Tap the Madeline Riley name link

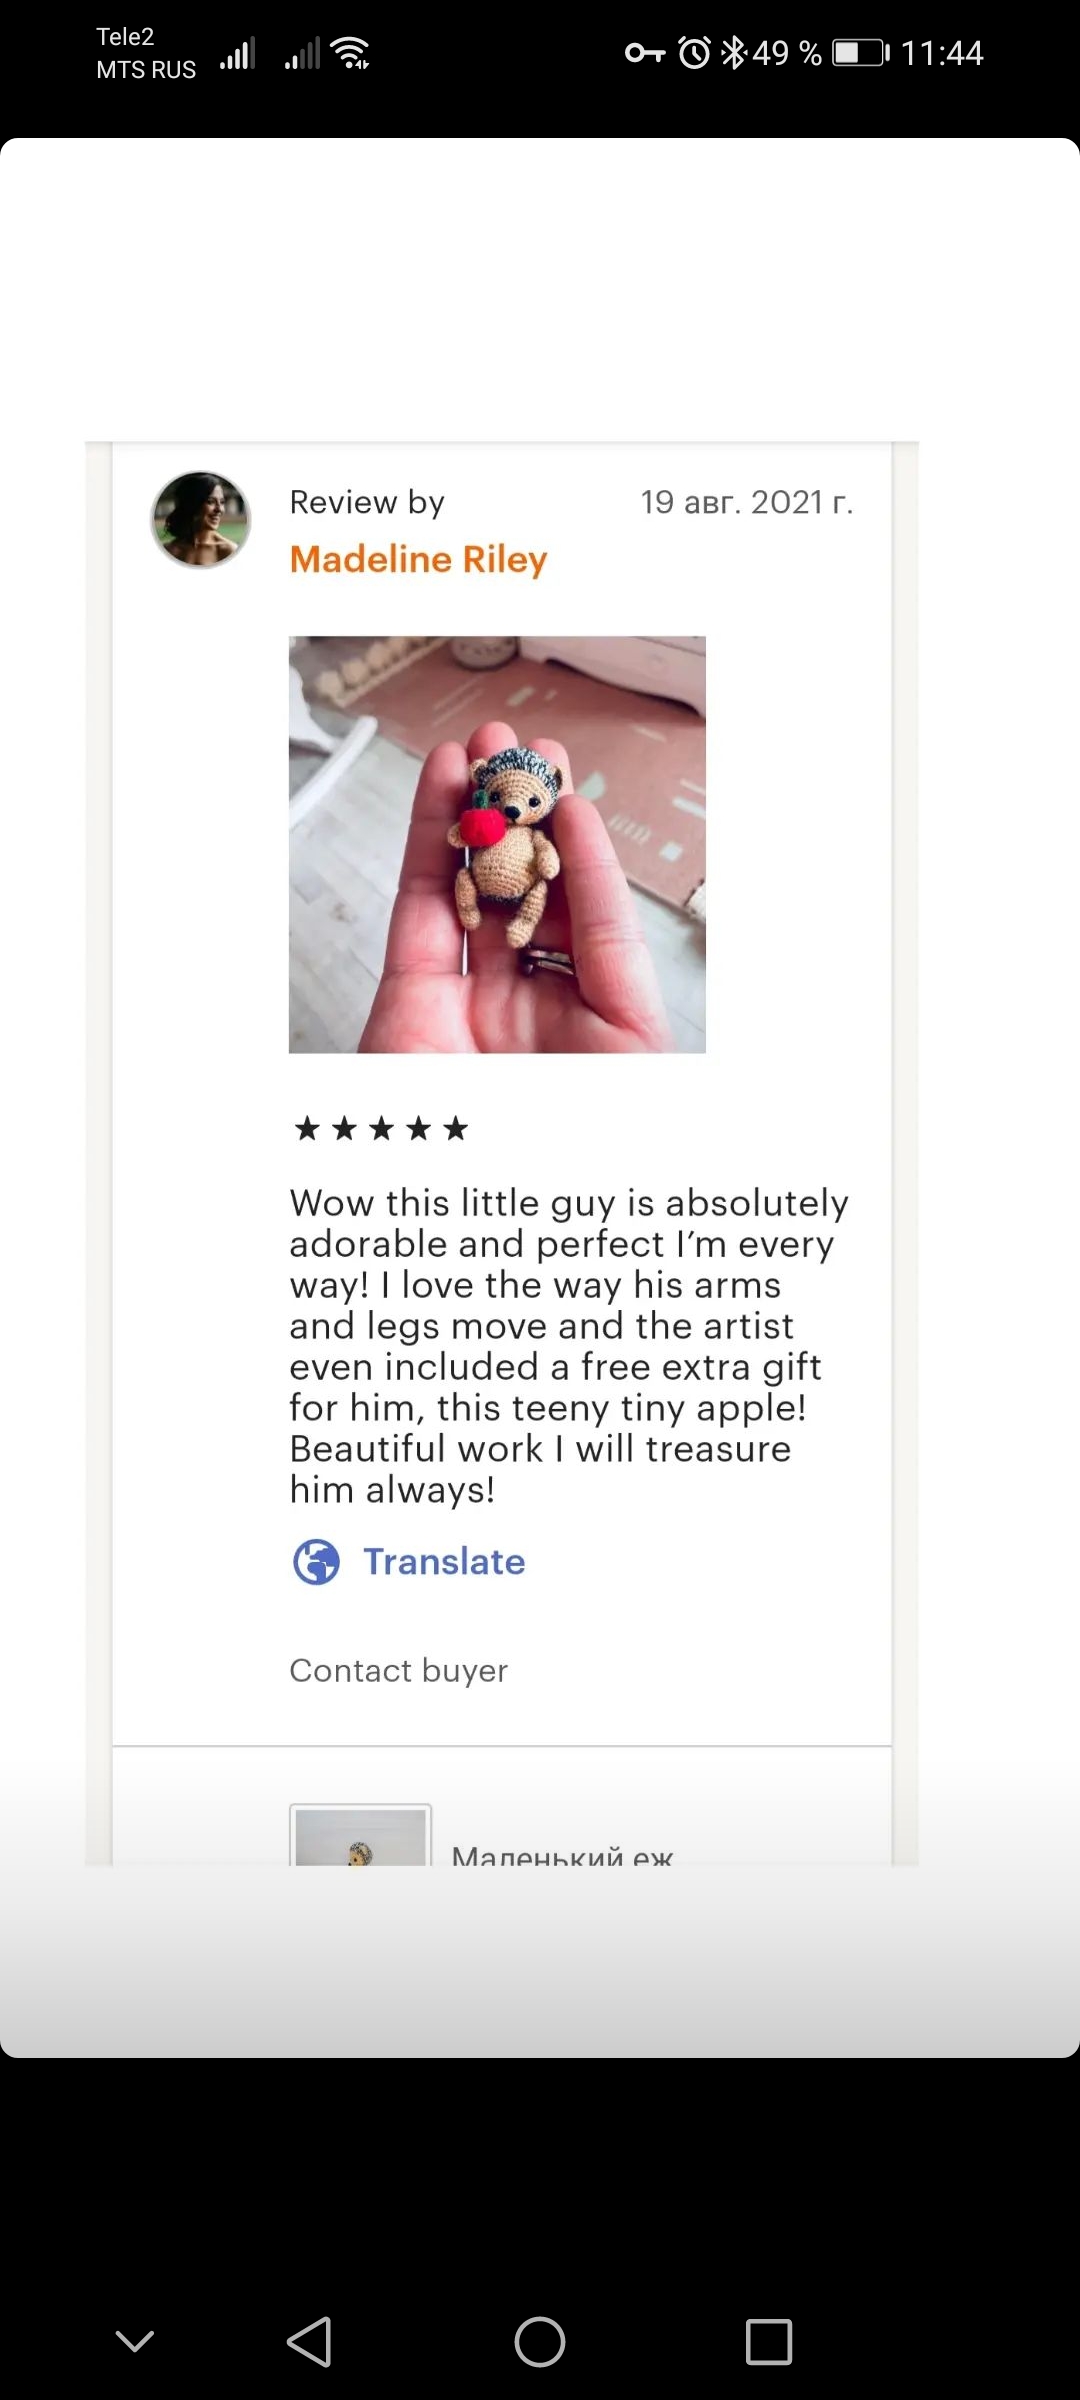[x=418, y=559]
